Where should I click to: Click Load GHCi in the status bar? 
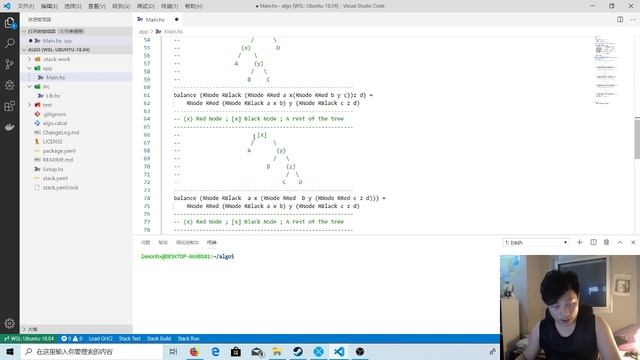click(100, 338)
